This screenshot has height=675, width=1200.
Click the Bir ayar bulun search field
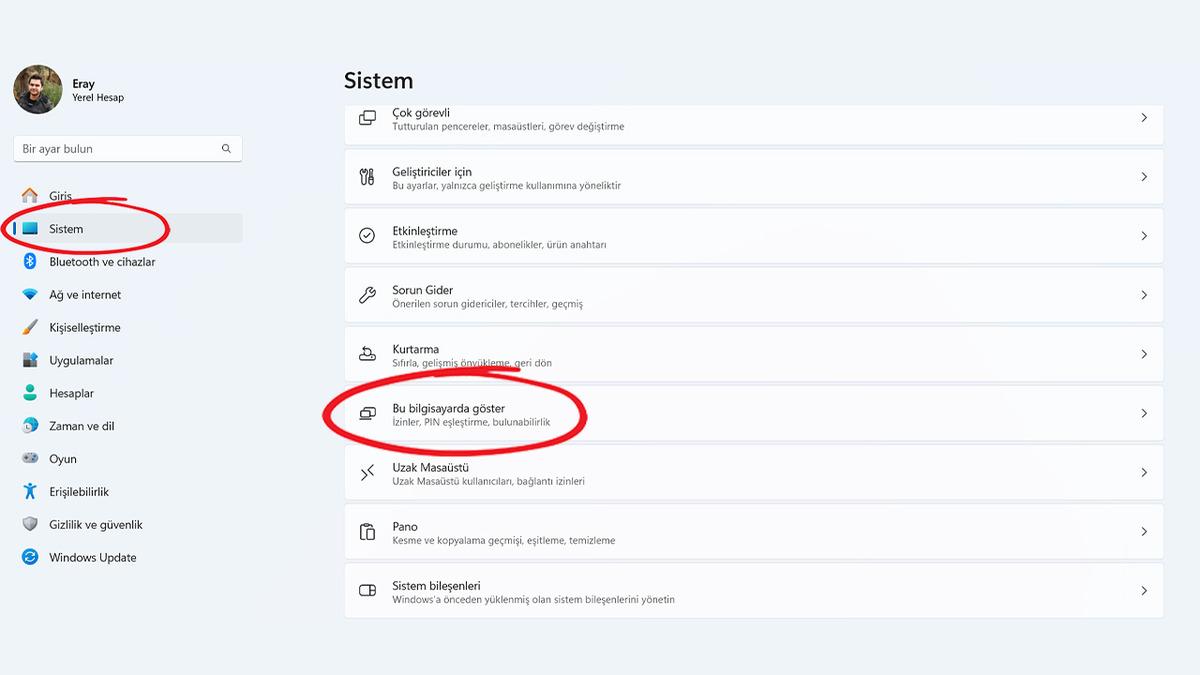[115, 149]
